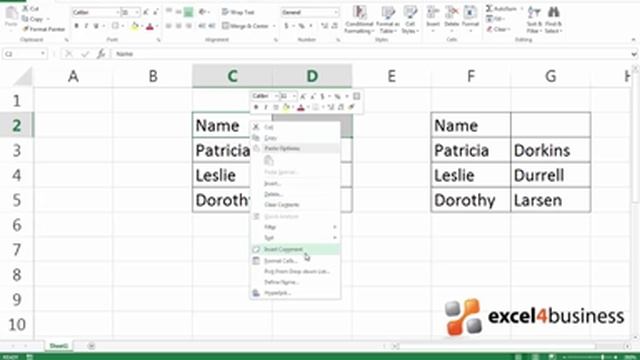The width and height of the screenshot is (640, 360).
Task: Open the Merge & Center dropdown arrow
Action: [x=274, y=26]
